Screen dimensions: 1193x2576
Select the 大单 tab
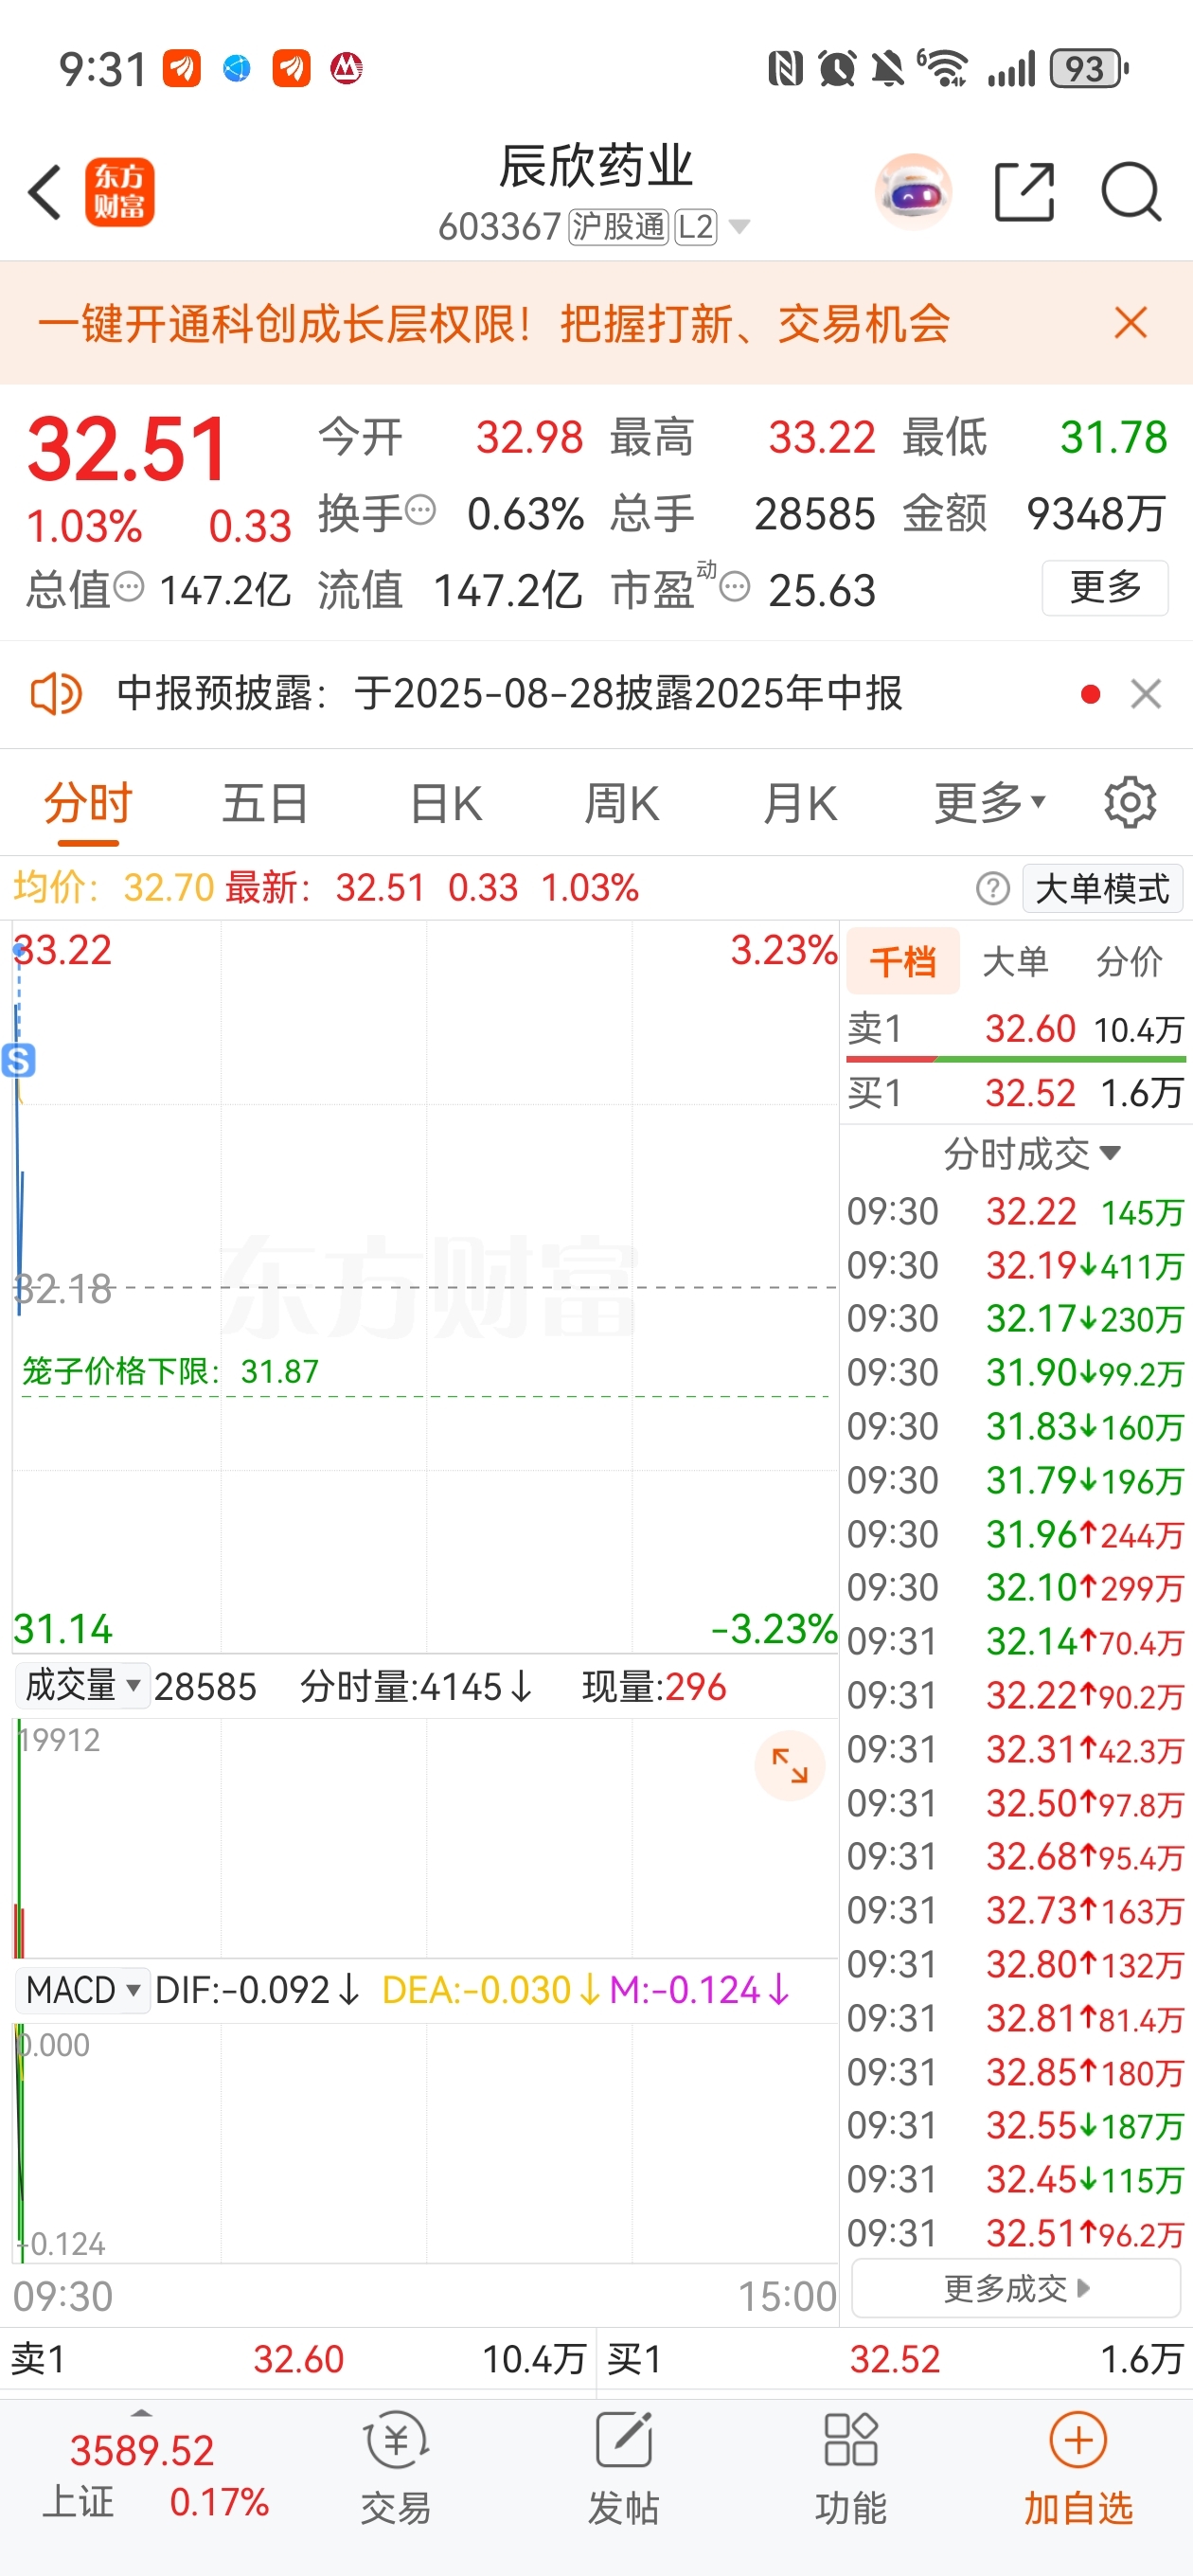point(1016,961)
